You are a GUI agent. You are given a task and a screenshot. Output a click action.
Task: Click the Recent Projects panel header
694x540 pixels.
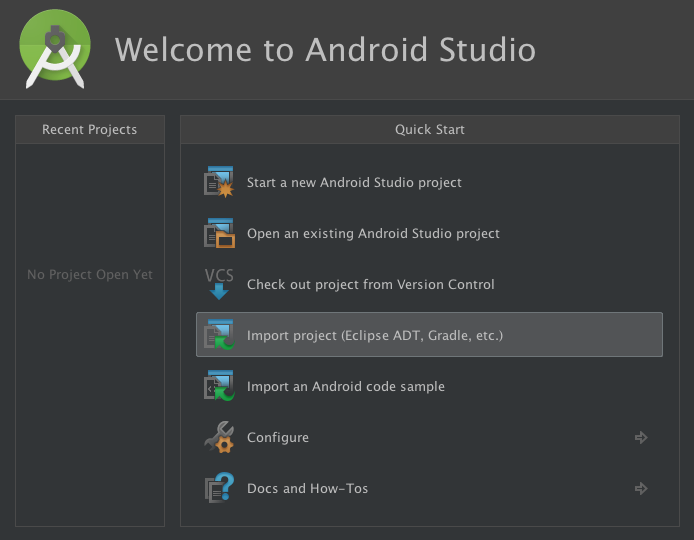(x=90, y=129)
